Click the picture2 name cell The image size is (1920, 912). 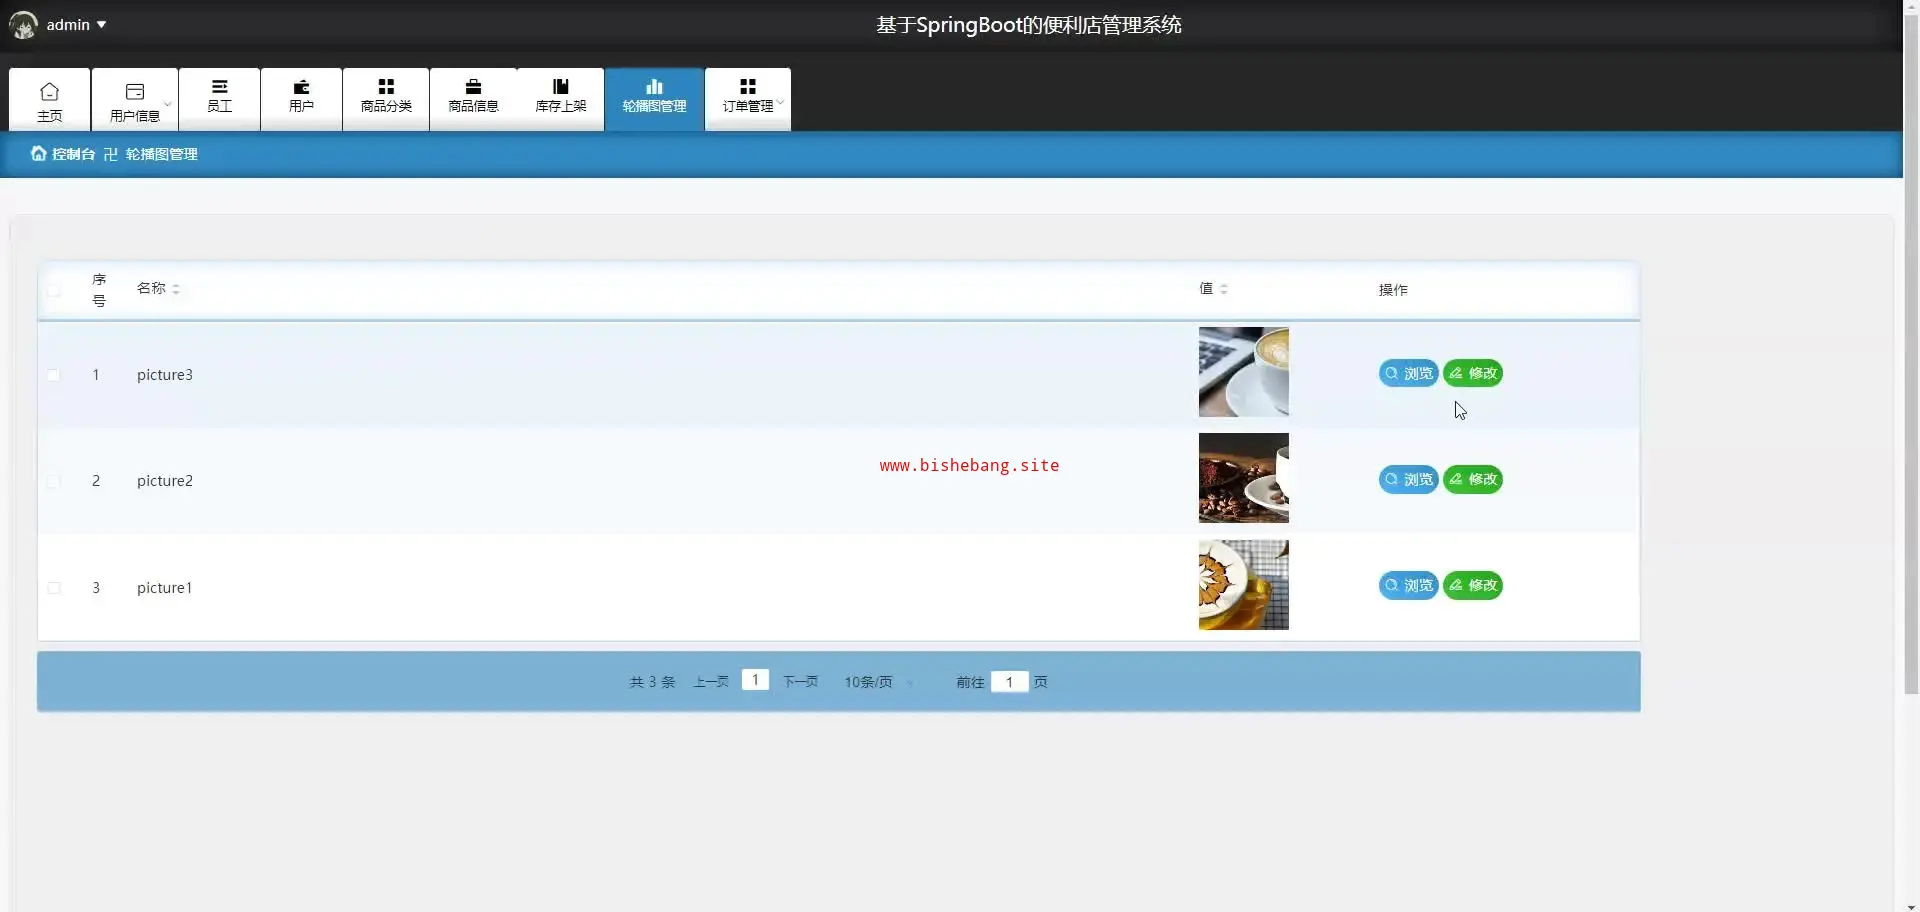[165, 481]
